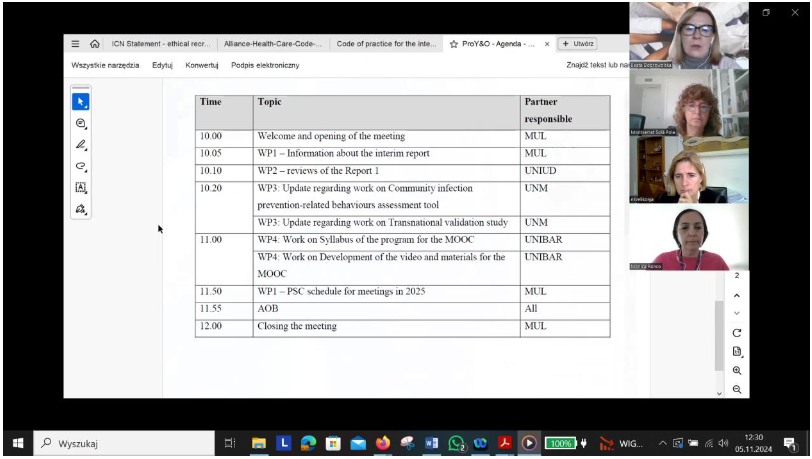812x459 pixels.
Task: Open the Windows Start menu
Action: (18, 443)
